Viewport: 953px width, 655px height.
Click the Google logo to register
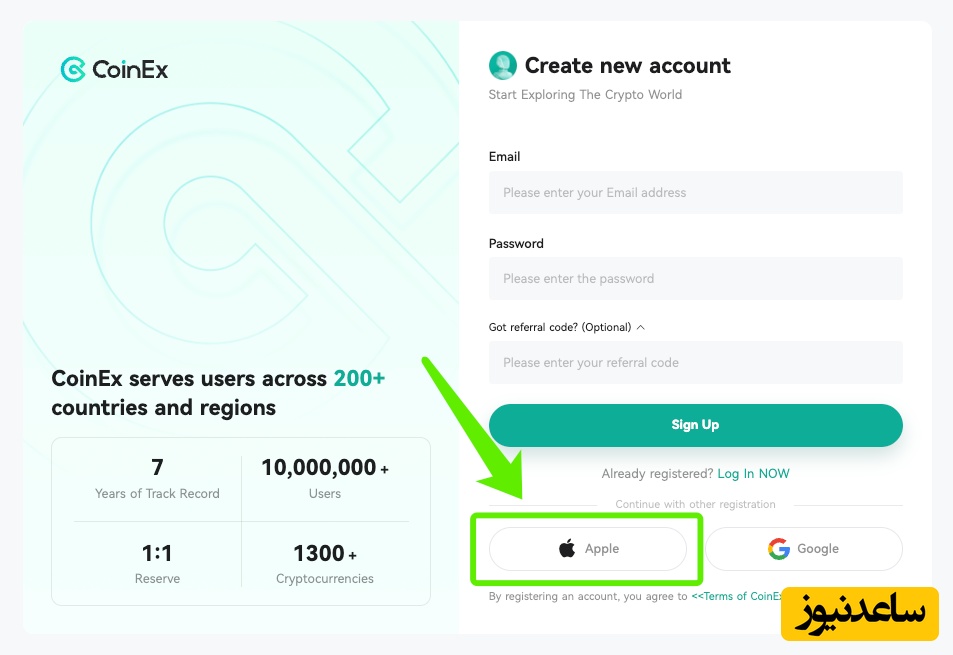point(779,548)
